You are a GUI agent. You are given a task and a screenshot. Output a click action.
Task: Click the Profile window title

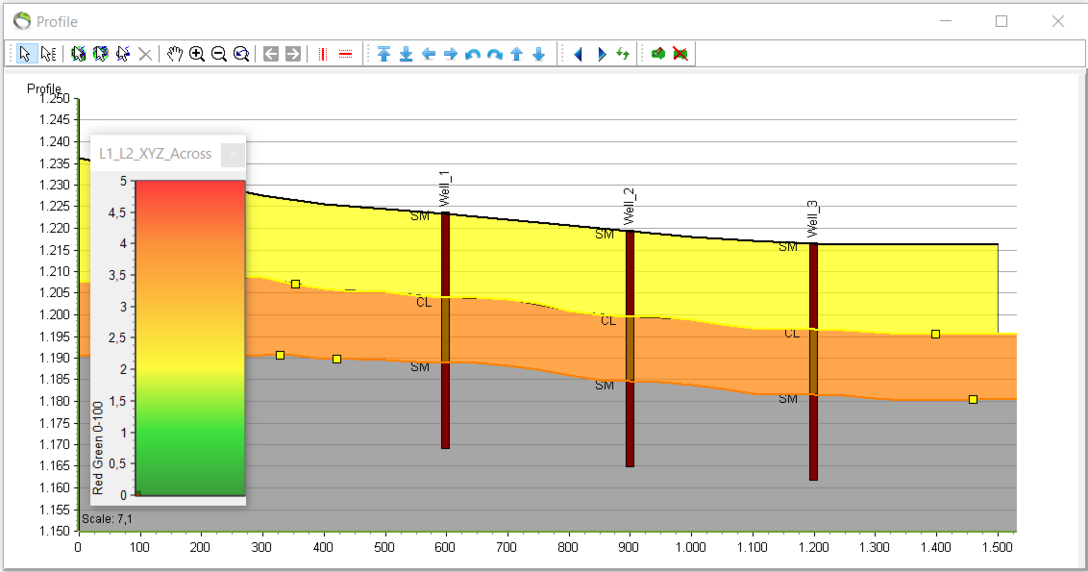57,22
